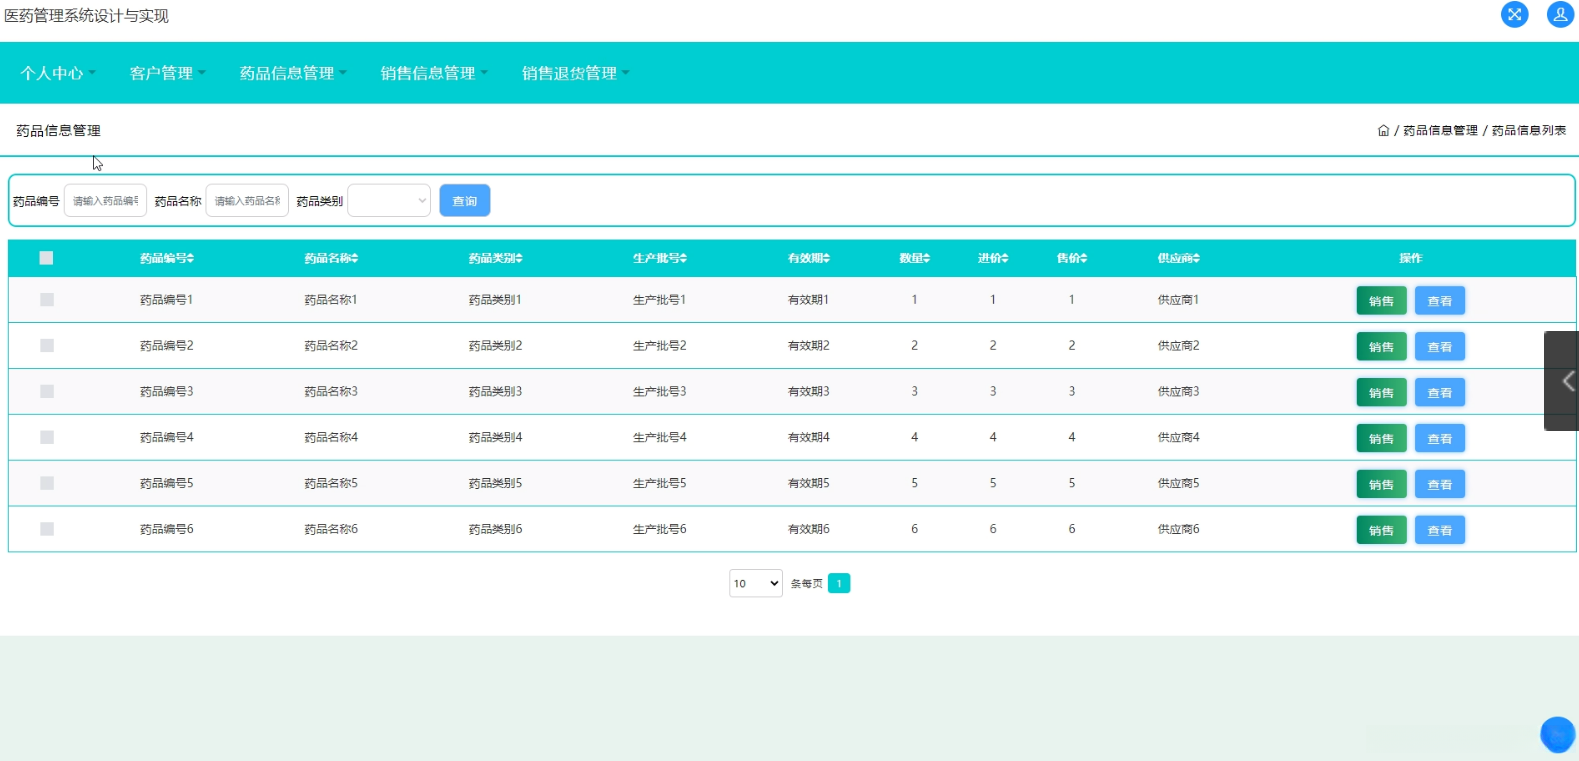This screenshot has width=1579, height=761.
Task: Select the 生产批号6 cell
Action: pyautogui.click(x=659, y=530)
